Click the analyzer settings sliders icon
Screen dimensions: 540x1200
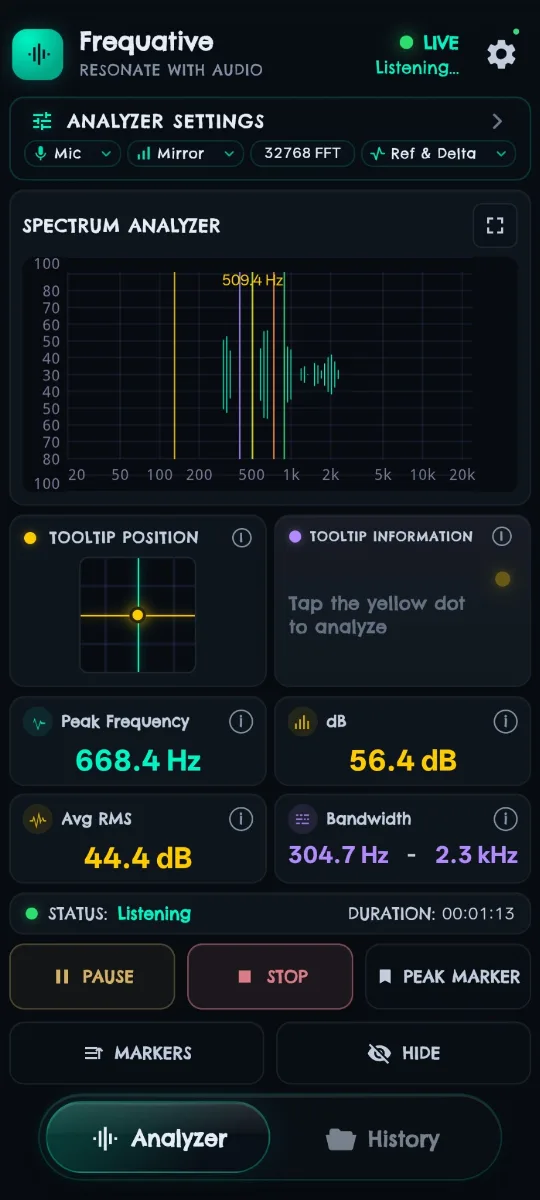coord(42,121)
